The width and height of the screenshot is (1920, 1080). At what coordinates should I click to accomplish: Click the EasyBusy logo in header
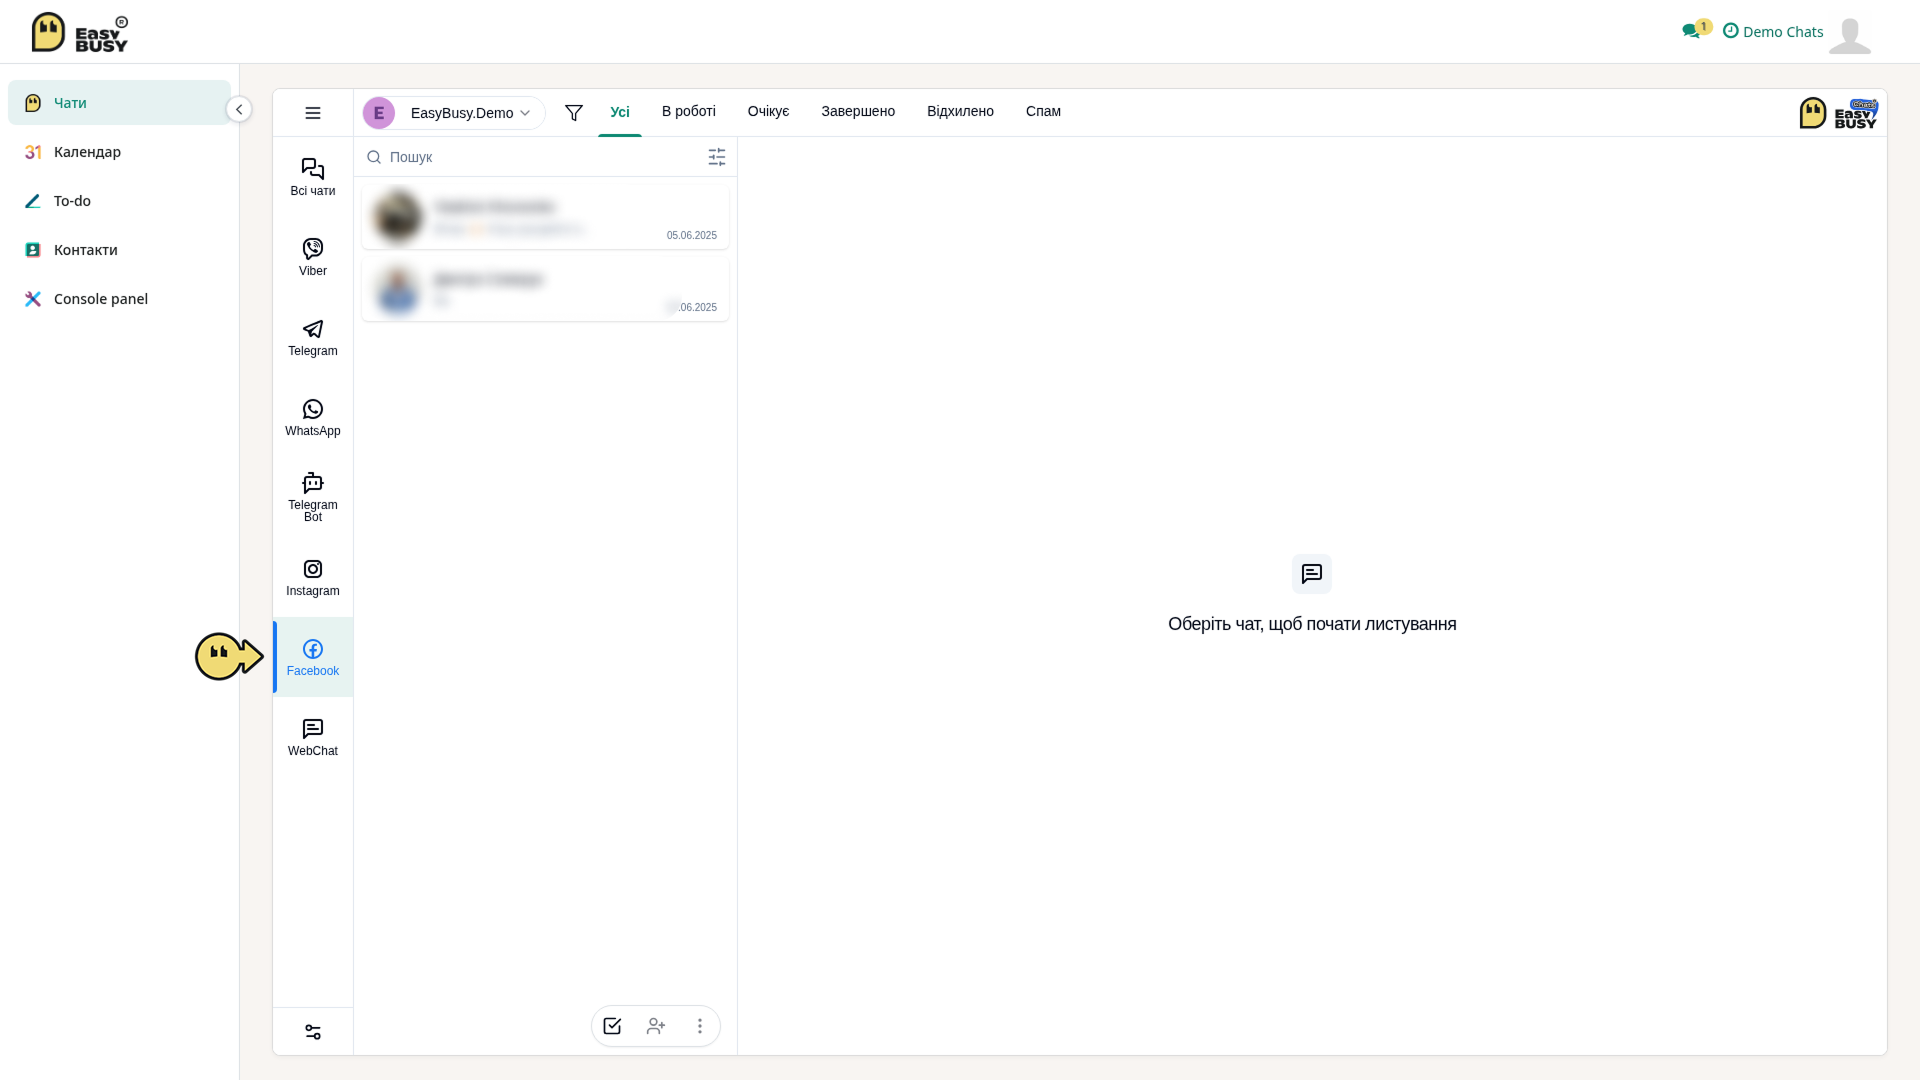pyautogui.click(x=80, y=32)
